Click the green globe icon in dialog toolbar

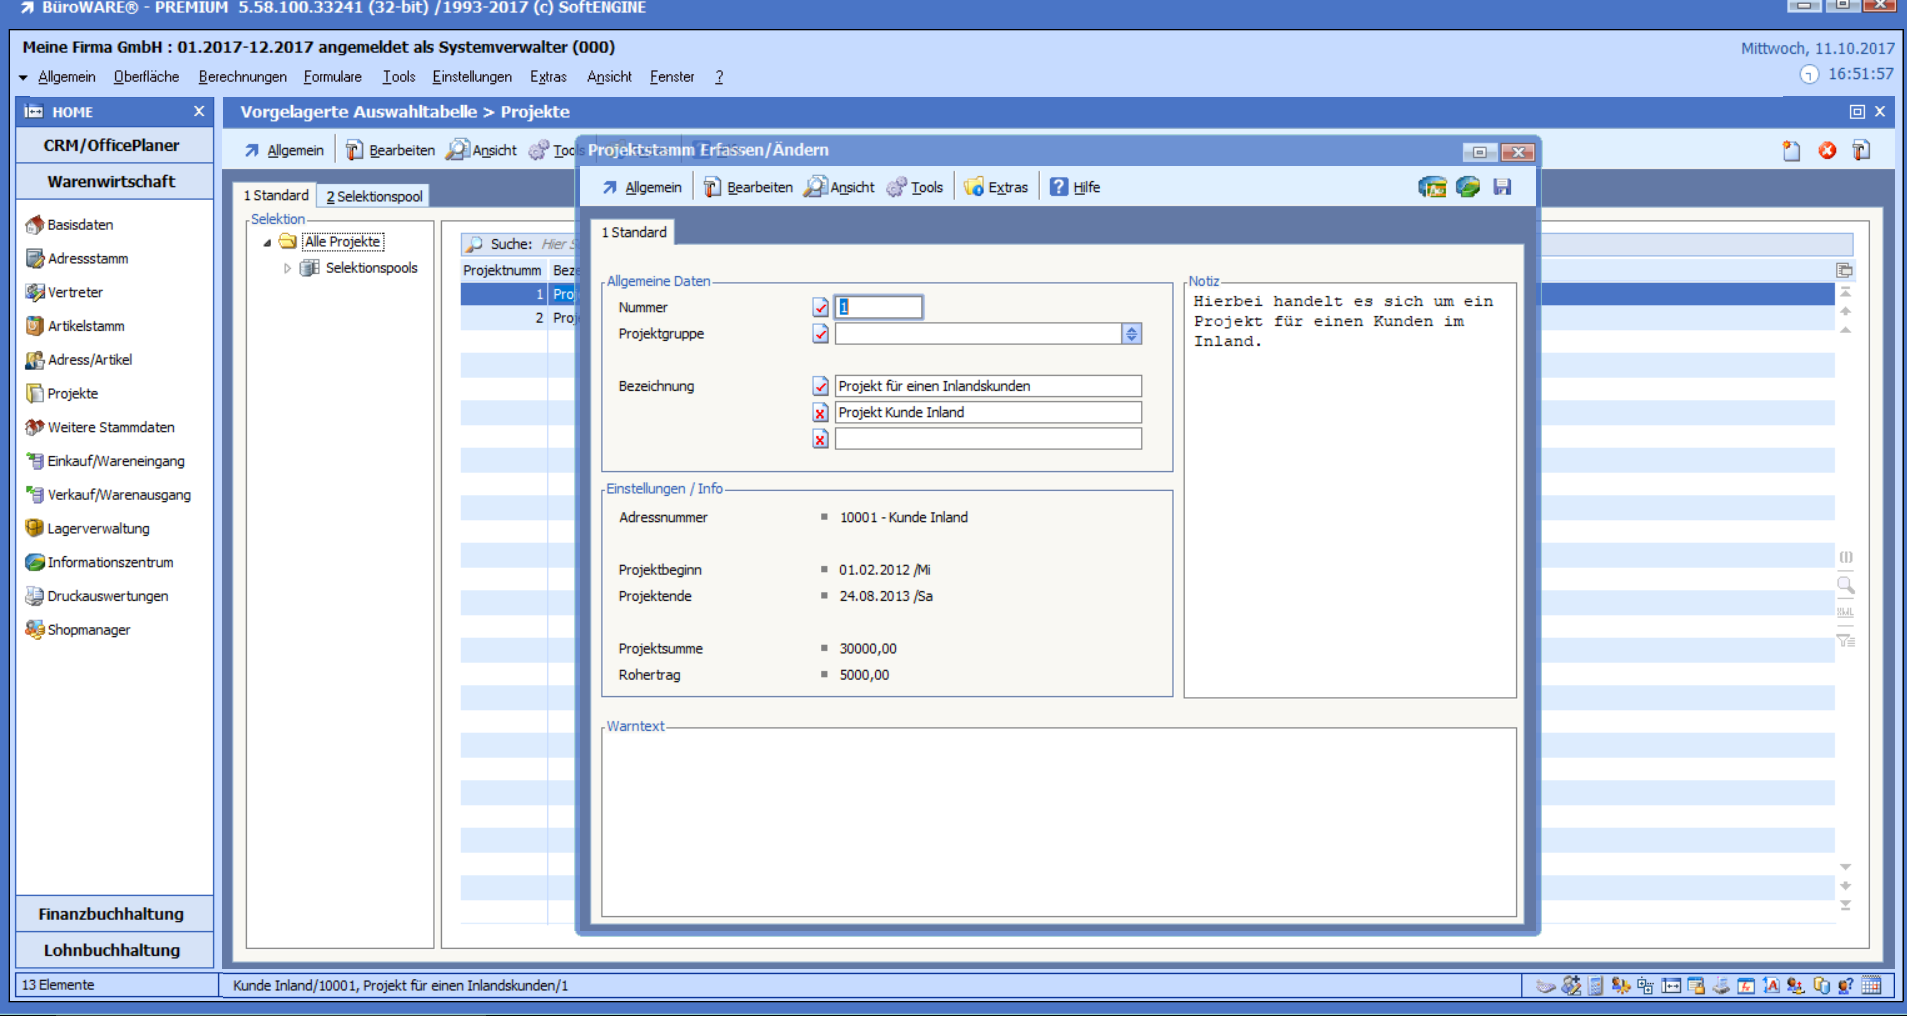click(1467, 187)
